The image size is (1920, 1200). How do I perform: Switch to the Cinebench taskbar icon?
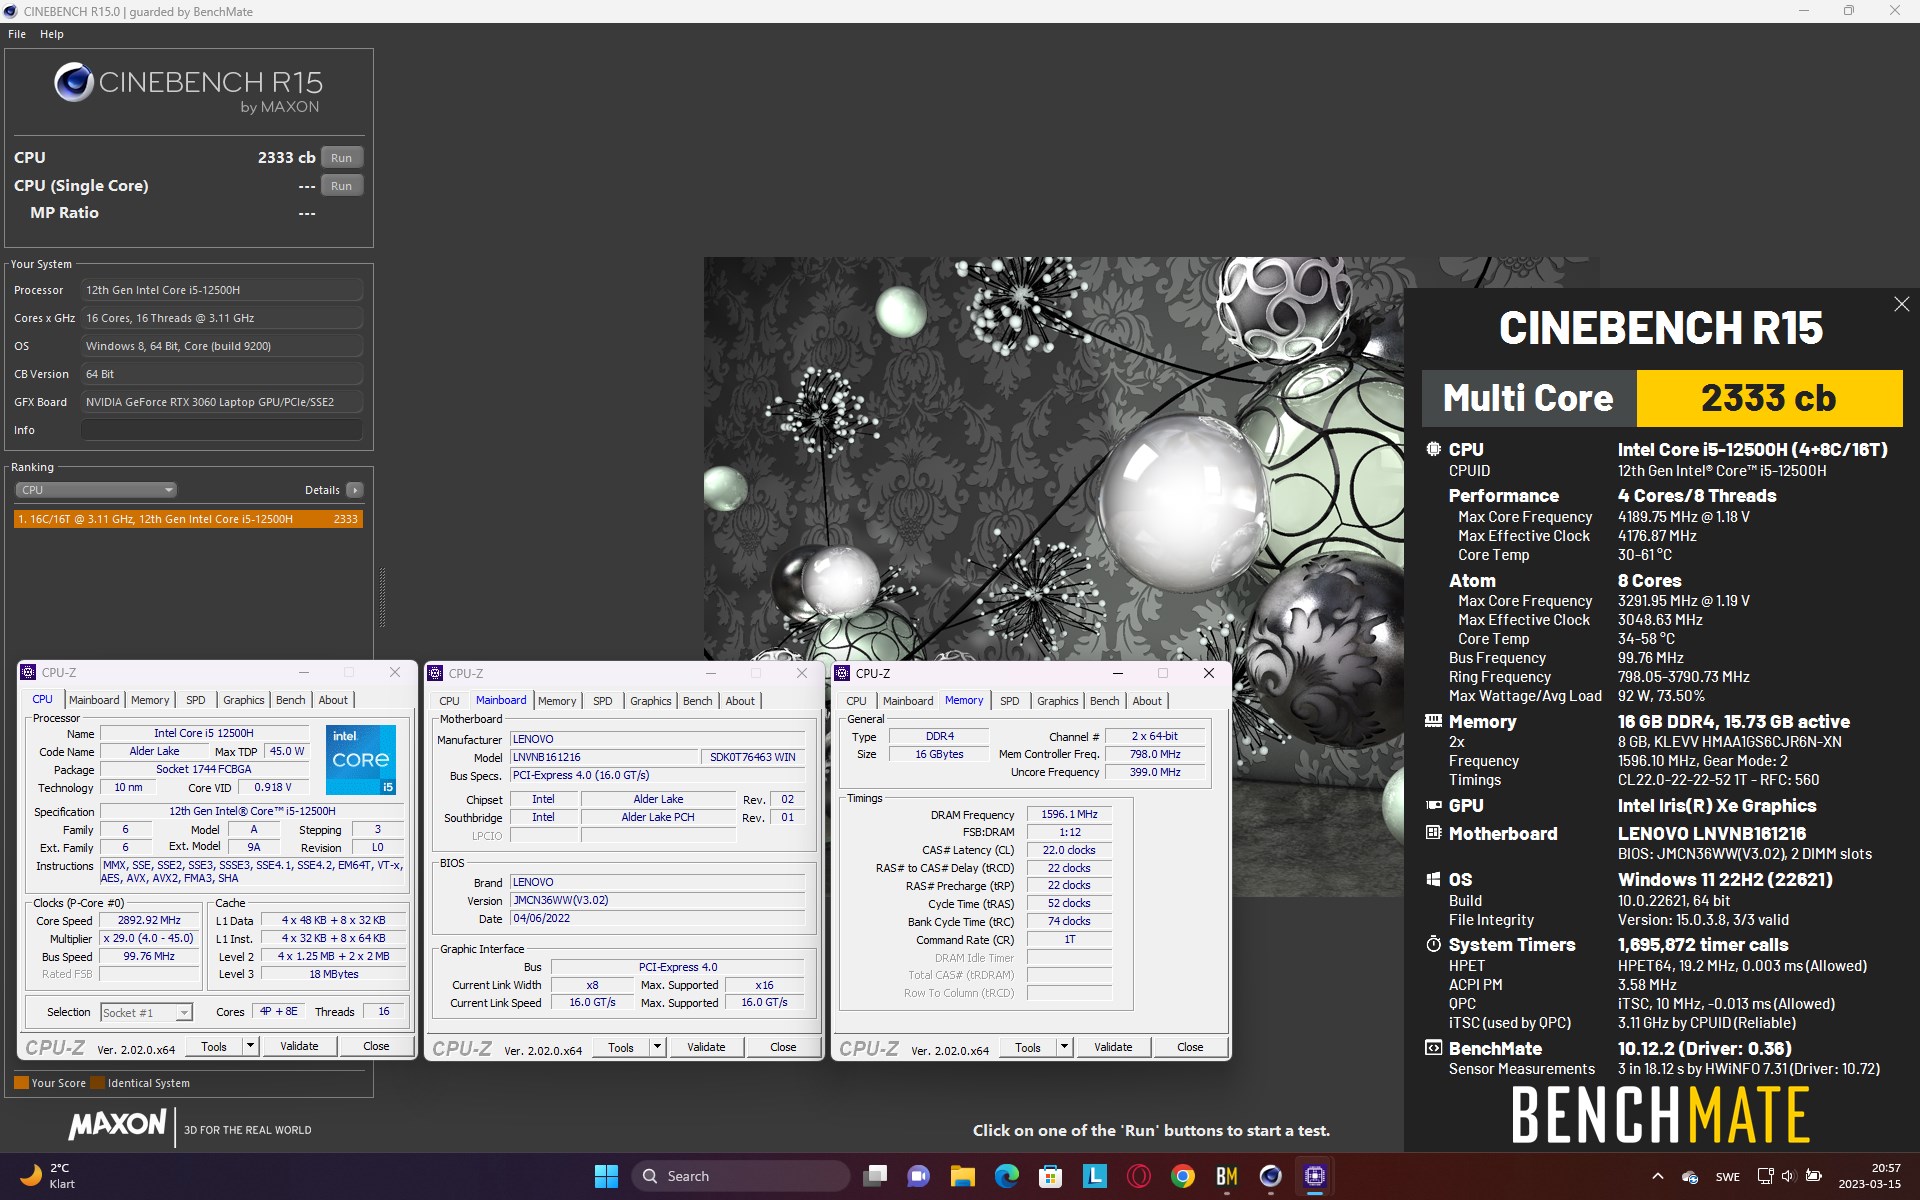[x=1270, y=1176]
